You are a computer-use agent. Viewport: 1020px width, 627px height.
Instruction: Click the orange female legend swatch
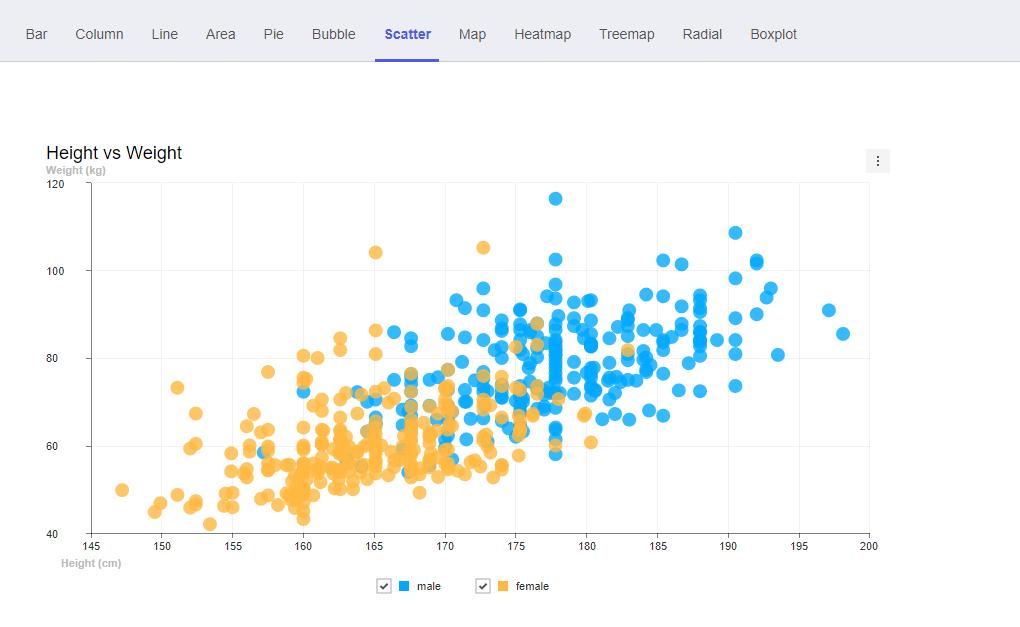(503, 586)
